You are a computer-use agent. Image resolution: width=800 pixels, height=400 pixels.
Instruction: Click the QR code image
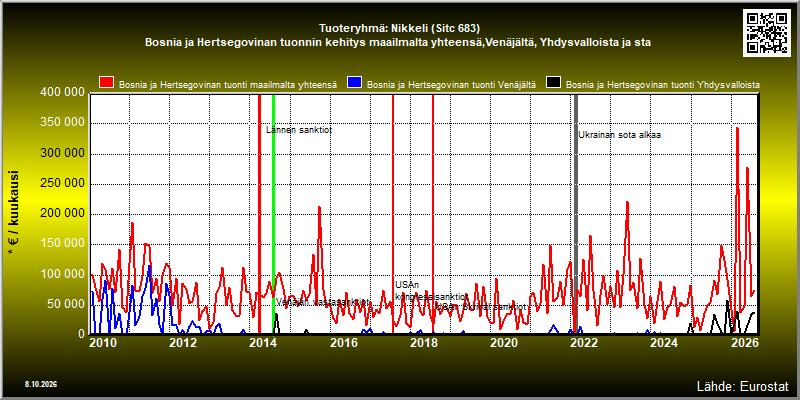point(768,32)
